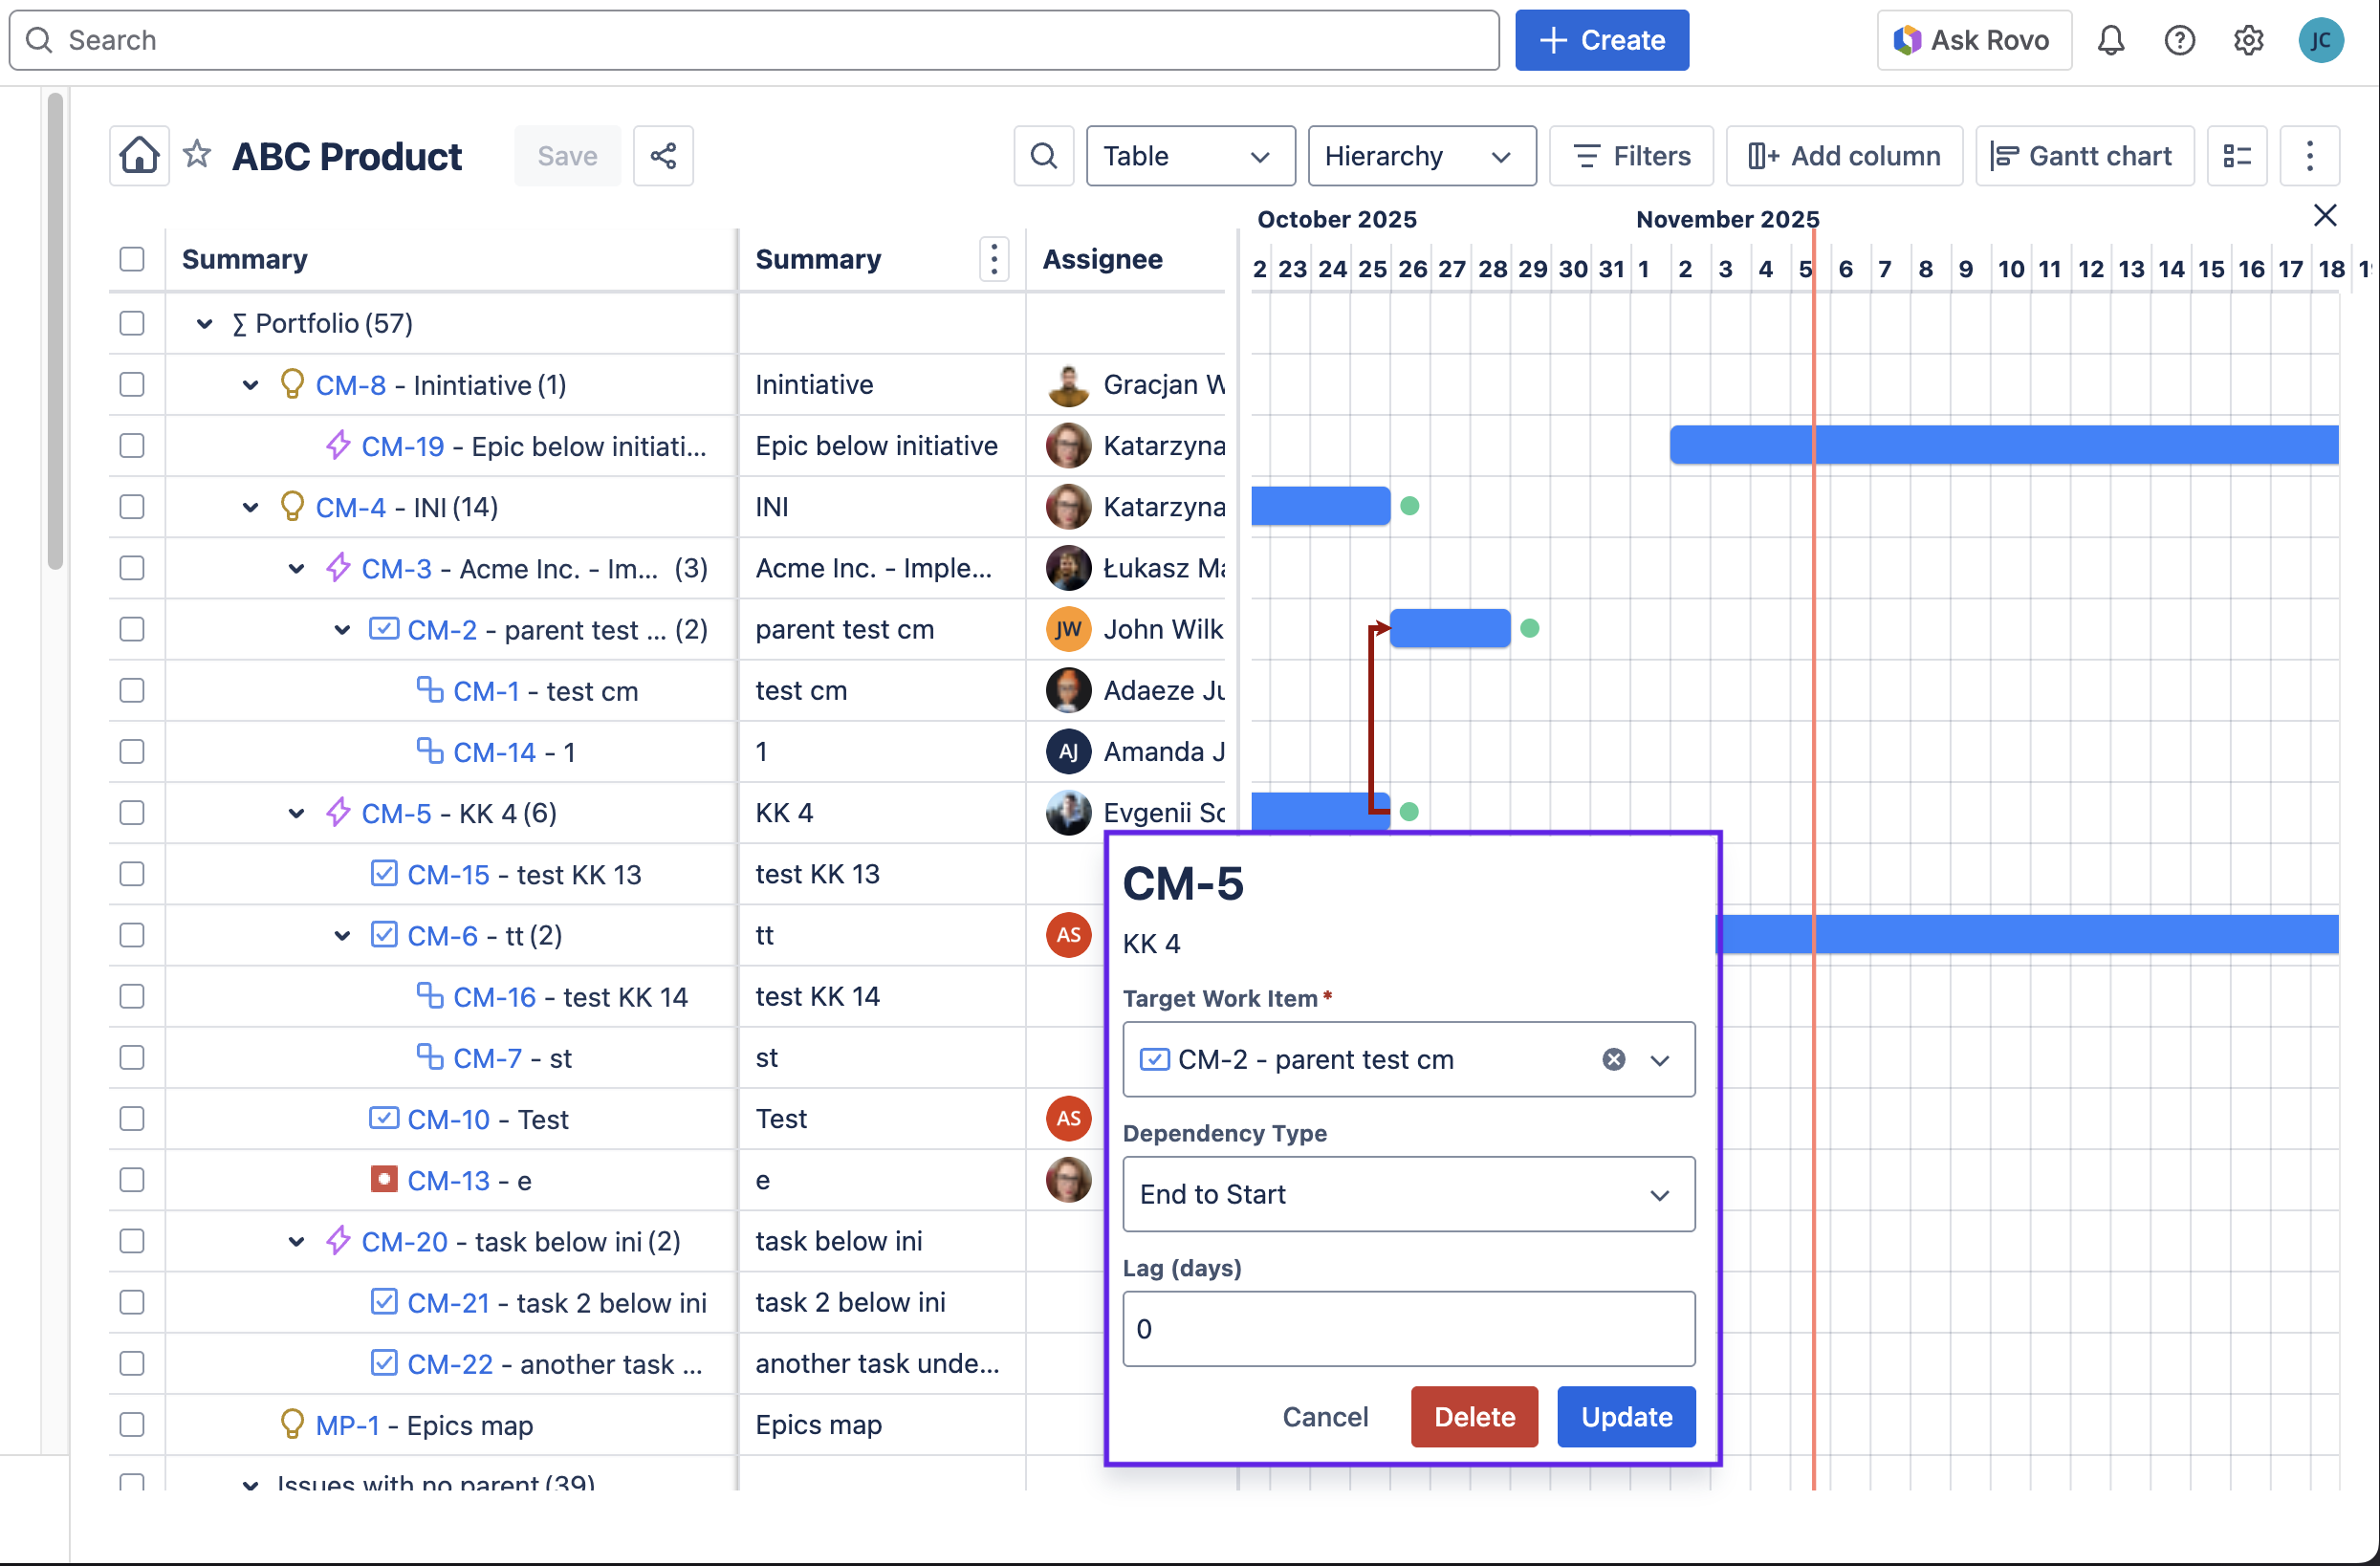
Task: Open the settings gear icon
Action: [x=2248, y=40]
